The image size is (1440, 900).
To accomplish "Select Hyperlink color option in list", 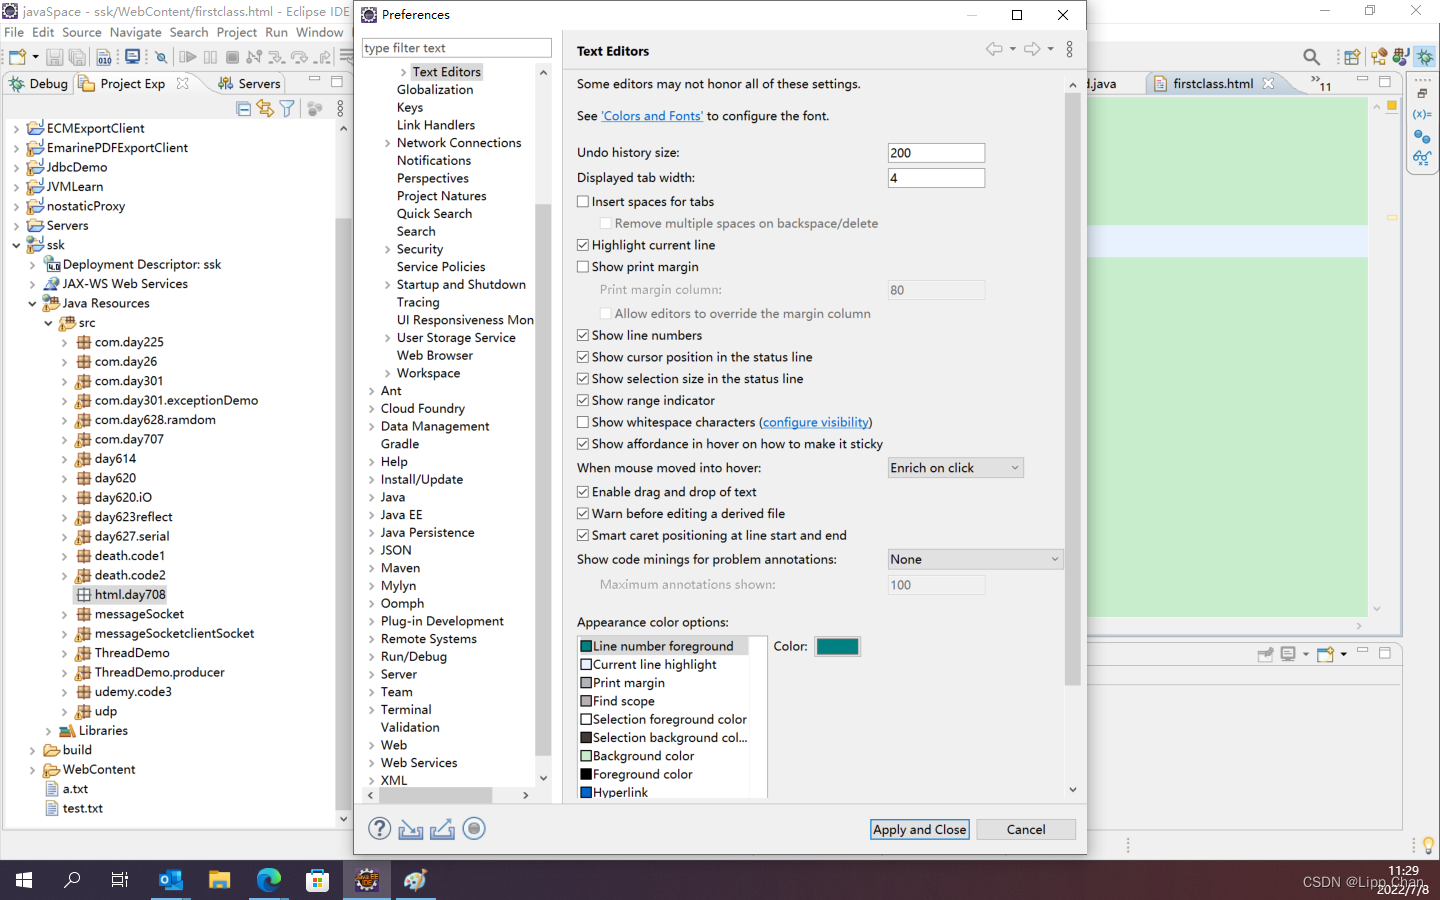I will pos(620,792).
